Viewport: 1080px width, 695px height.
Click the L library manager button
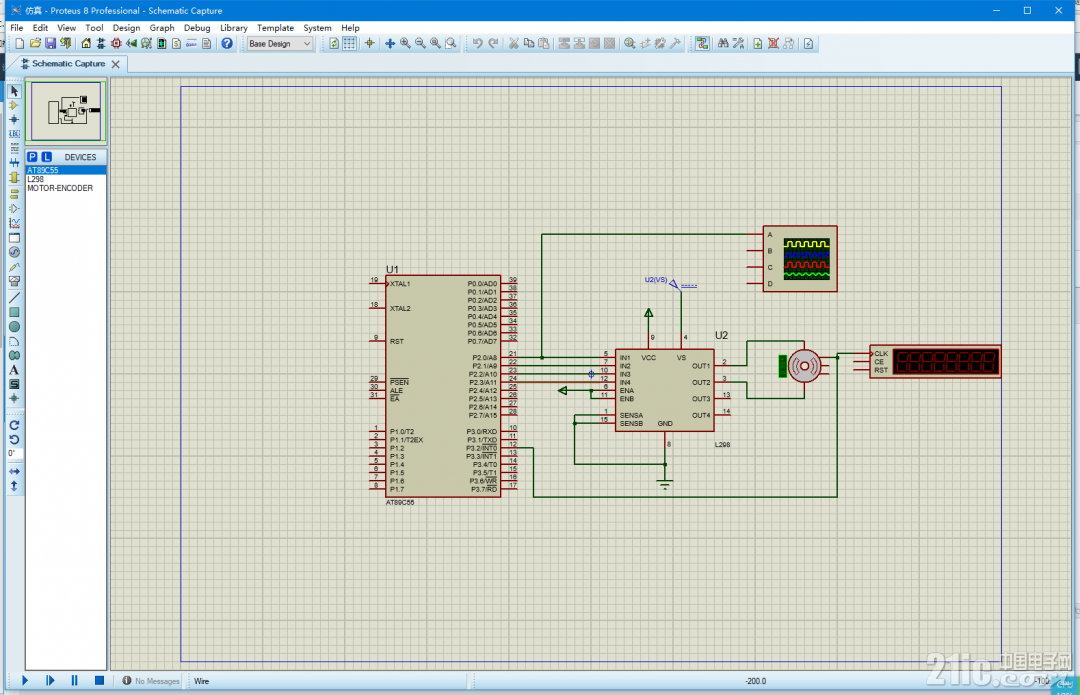(x=47, y=157)
